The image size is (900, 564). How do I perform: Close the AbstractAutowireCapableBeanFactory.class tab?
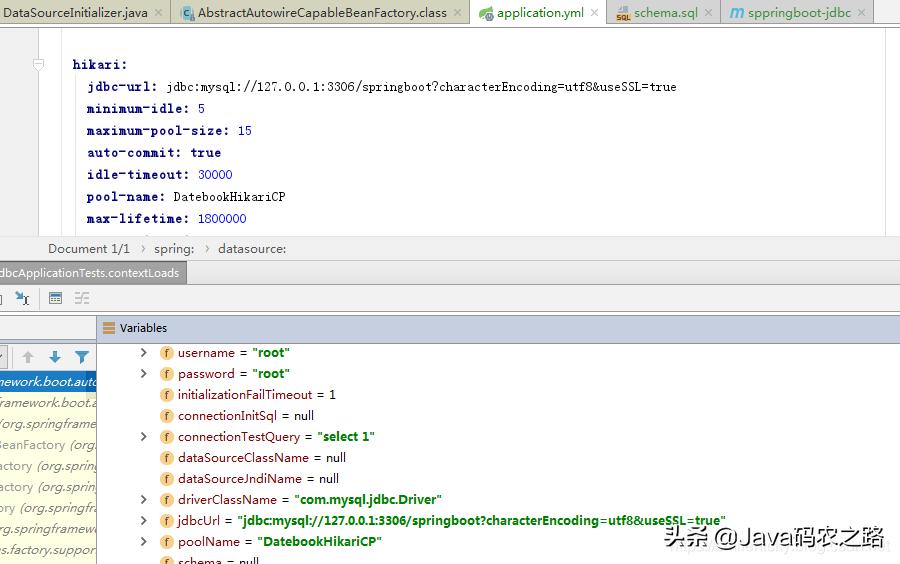[x=457, y=13]
